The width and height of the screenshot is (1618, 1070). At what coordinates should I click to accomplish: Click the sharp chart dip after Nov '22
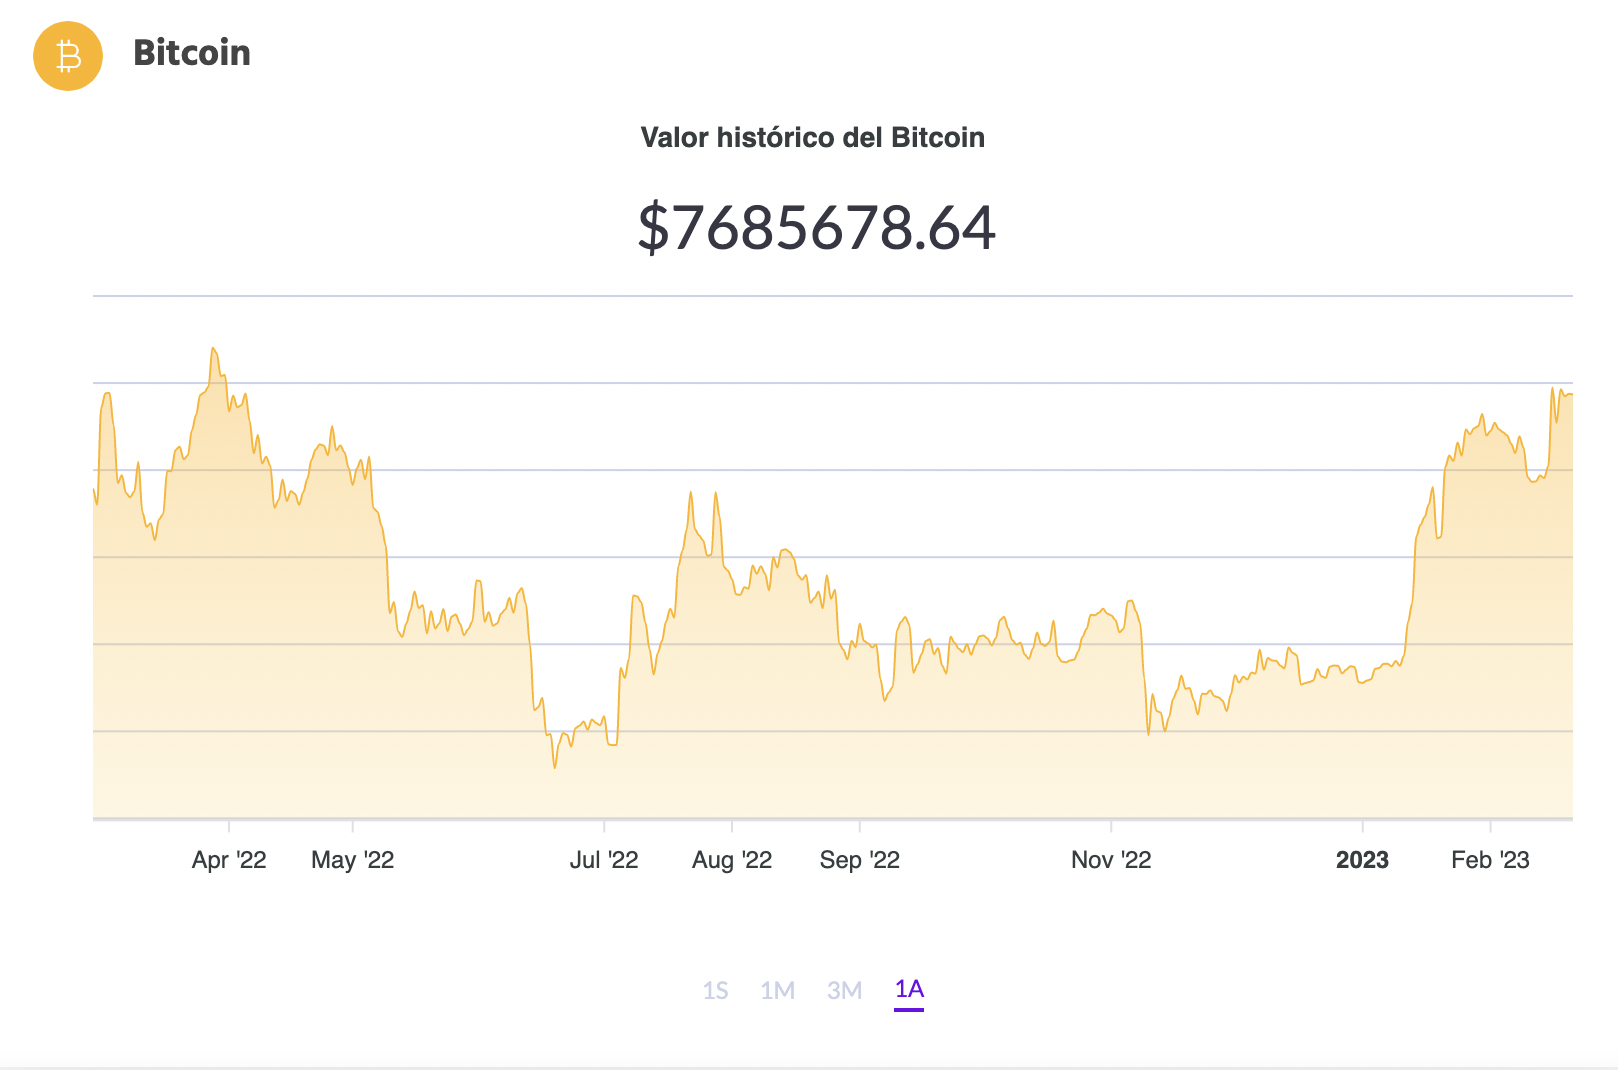tap(1148, 734)
